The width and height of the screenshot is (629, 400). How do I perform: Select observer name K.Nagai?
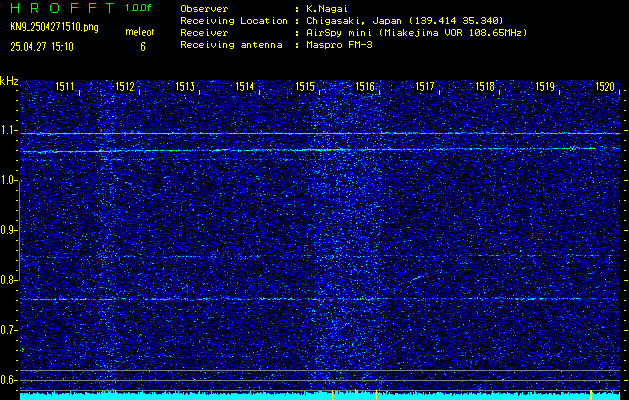coord(326,8)
